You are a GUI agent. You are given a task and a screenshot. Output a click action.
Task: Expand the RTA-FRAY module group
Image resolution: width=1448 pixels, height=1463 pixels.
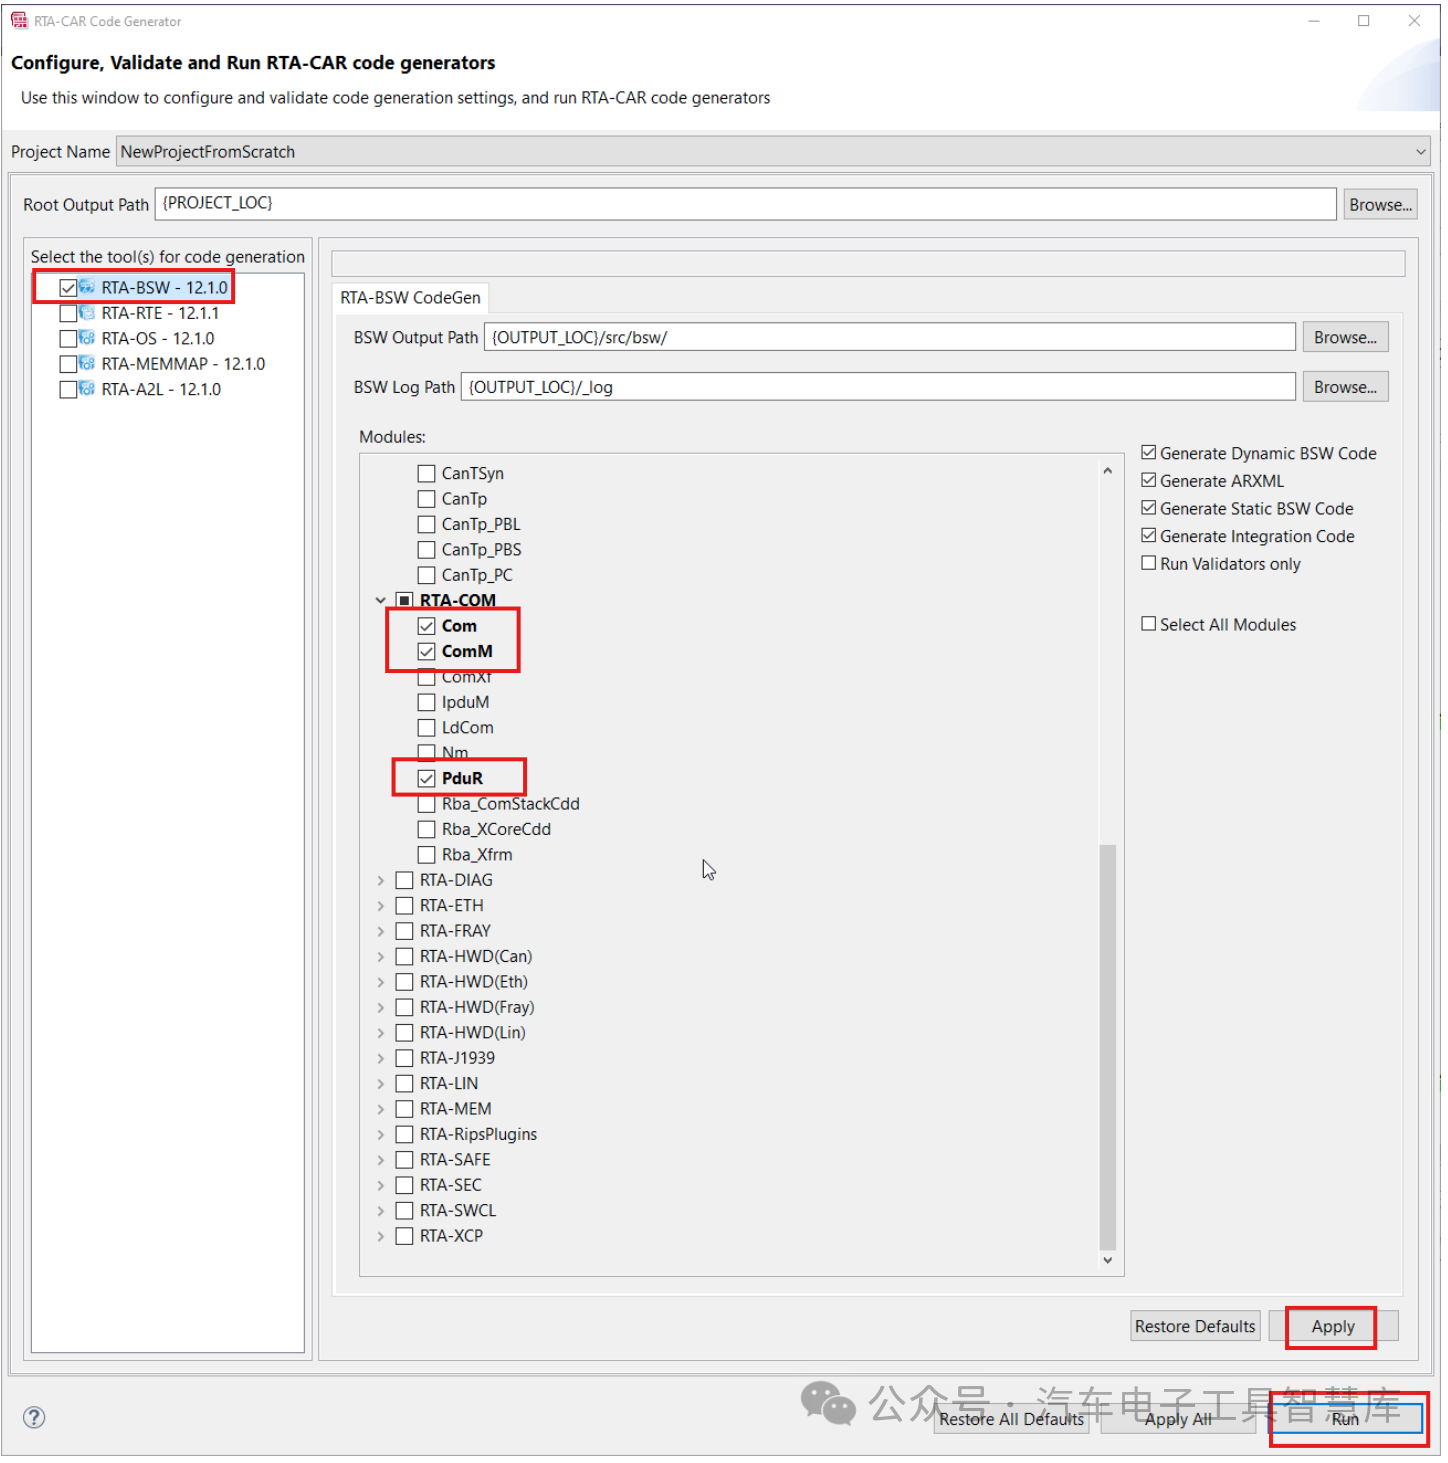(x=381, y=932)
